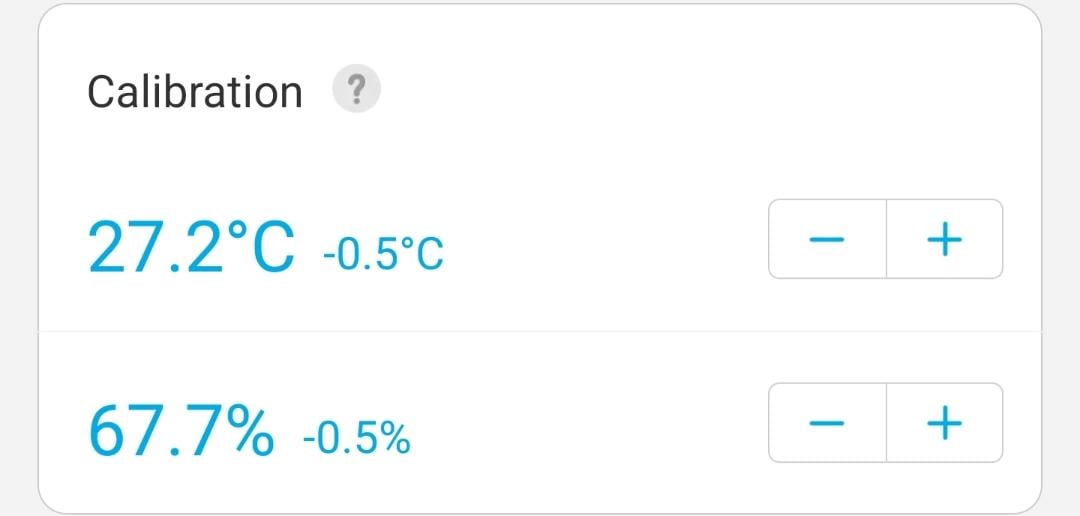Tap the plus icon beside 27.2°C
1080x516 pixels.
(944, 239)
